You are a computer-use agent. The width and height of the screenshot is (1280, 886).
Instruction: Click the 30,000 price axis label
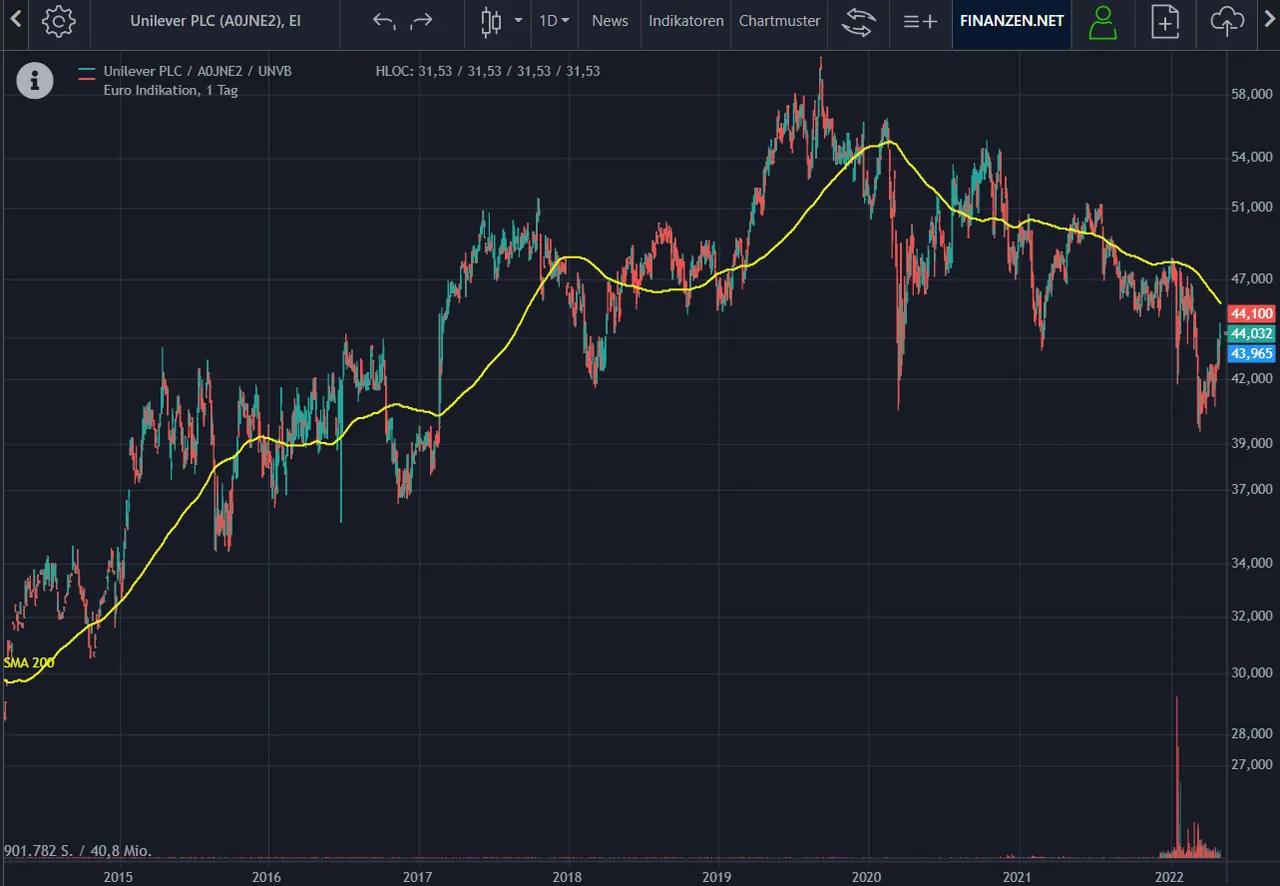[1251, 673]
